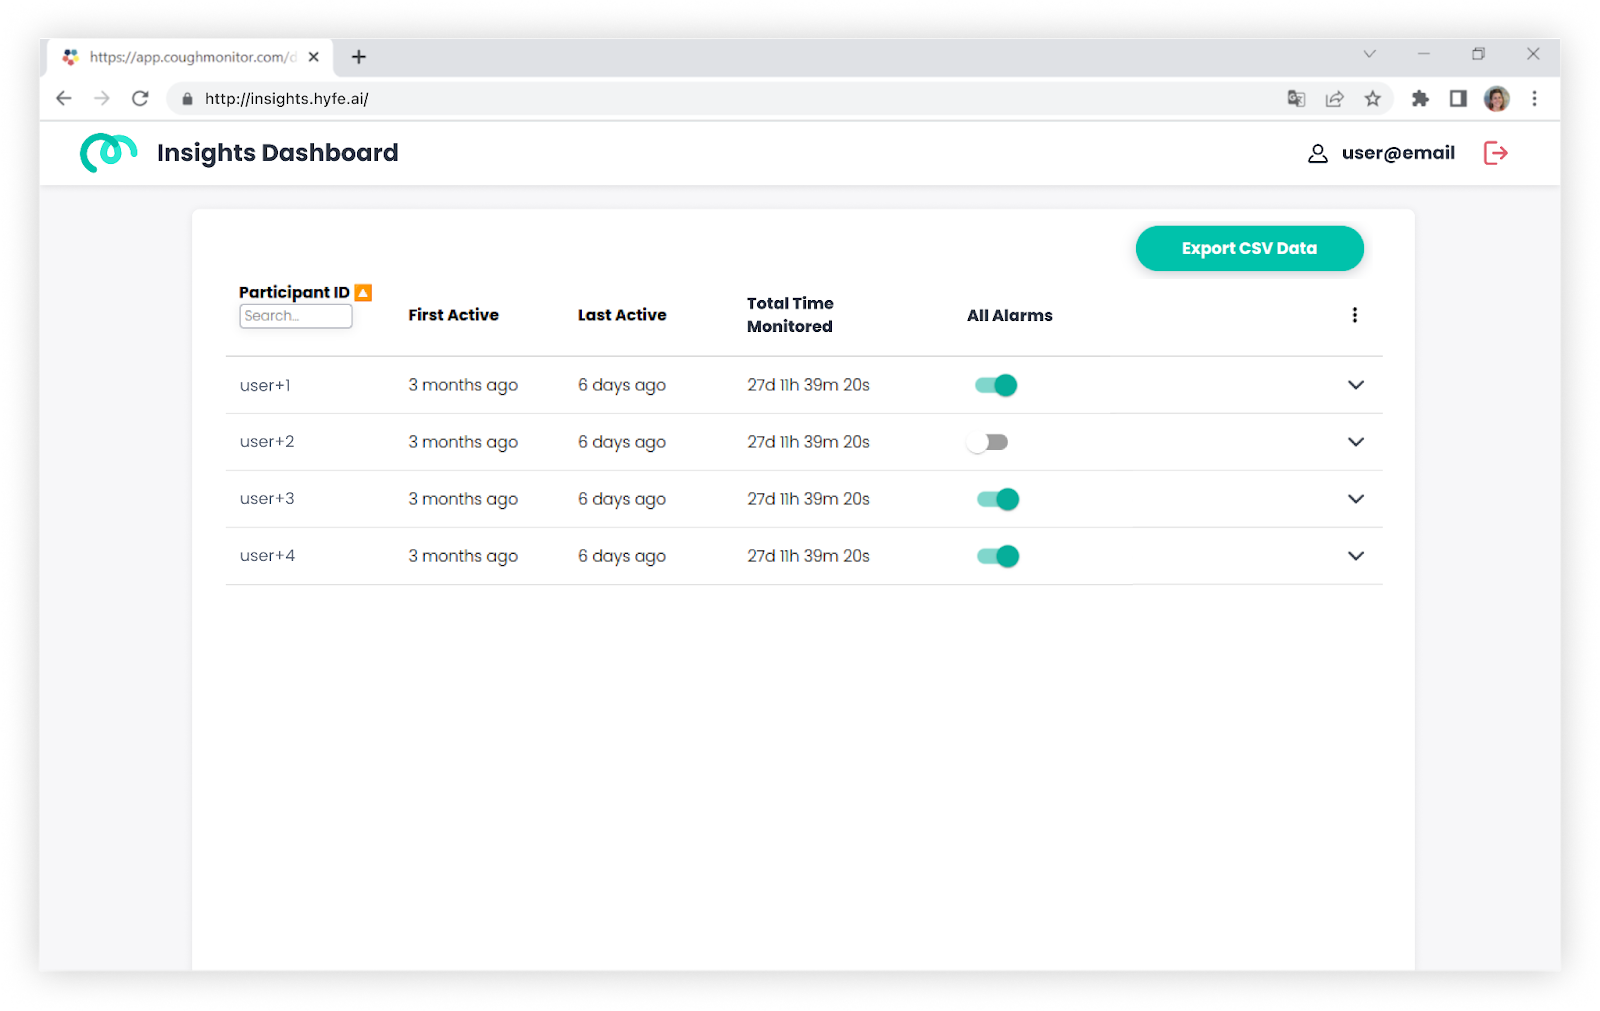Click user+4 first active '3 months ago'
The width and height of the screenshot is (1600, 1011).
[463, 556]
